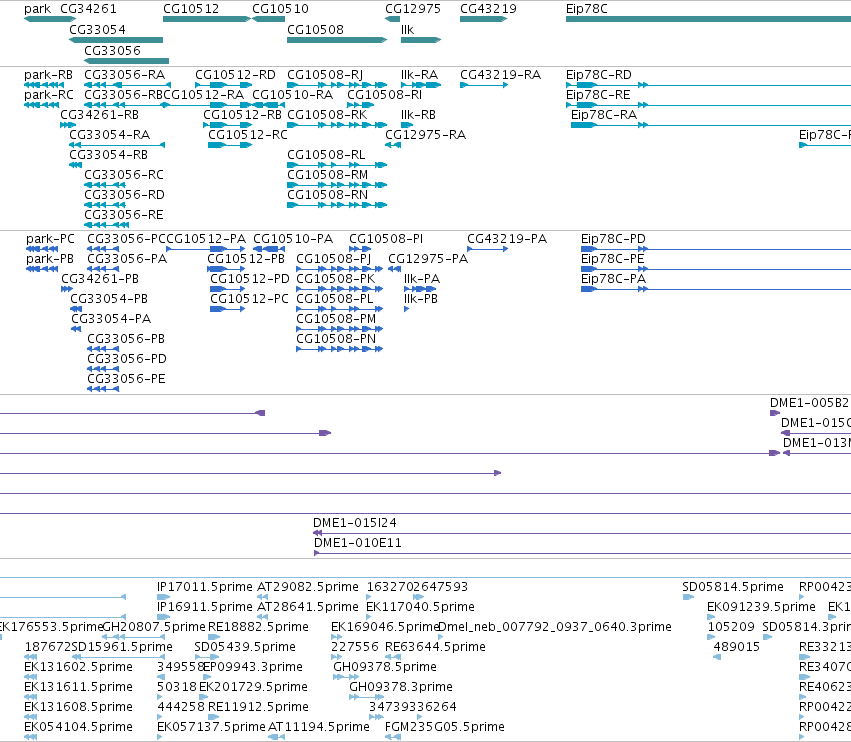Select protein CG10512-PC
This screenshot has width=851, height=742.
250,299
